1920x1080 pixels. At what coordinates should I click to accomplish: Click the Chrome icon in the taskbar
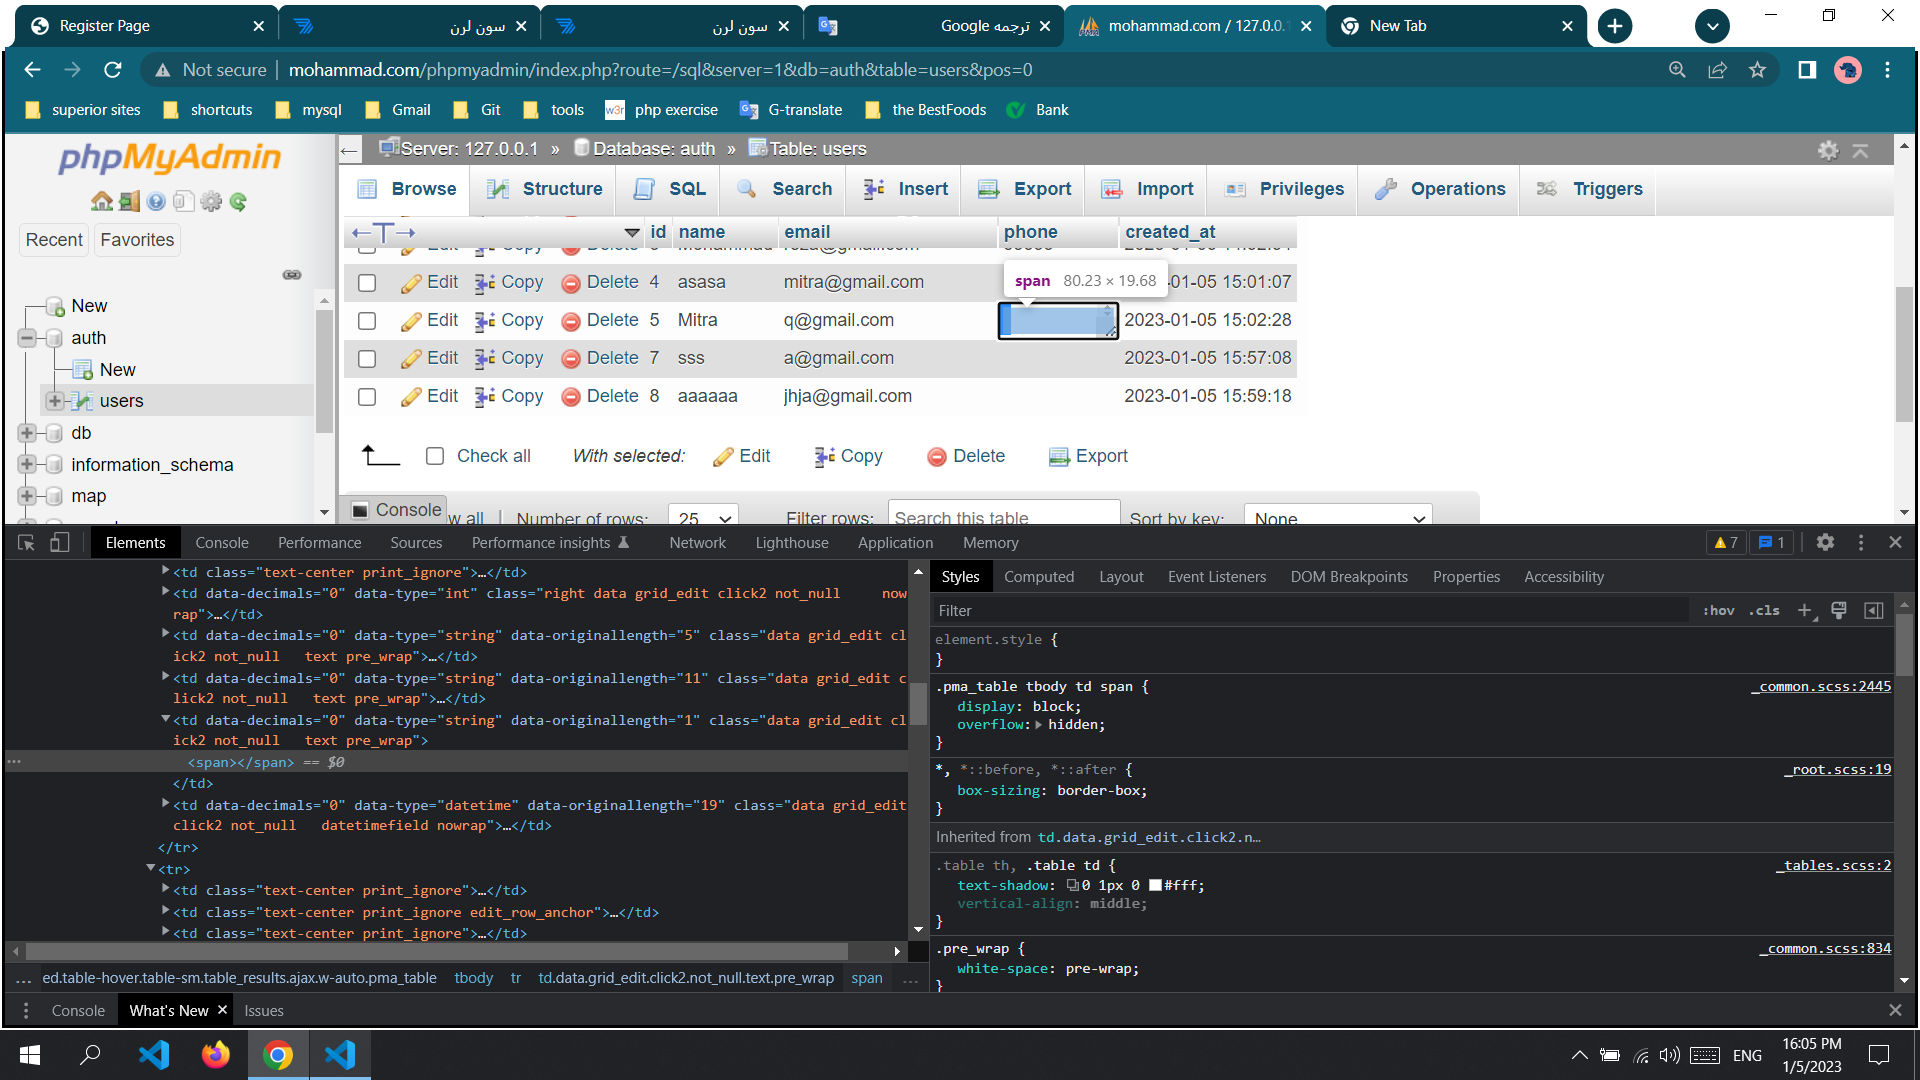pyautogui.click(x=278, y=1055)
